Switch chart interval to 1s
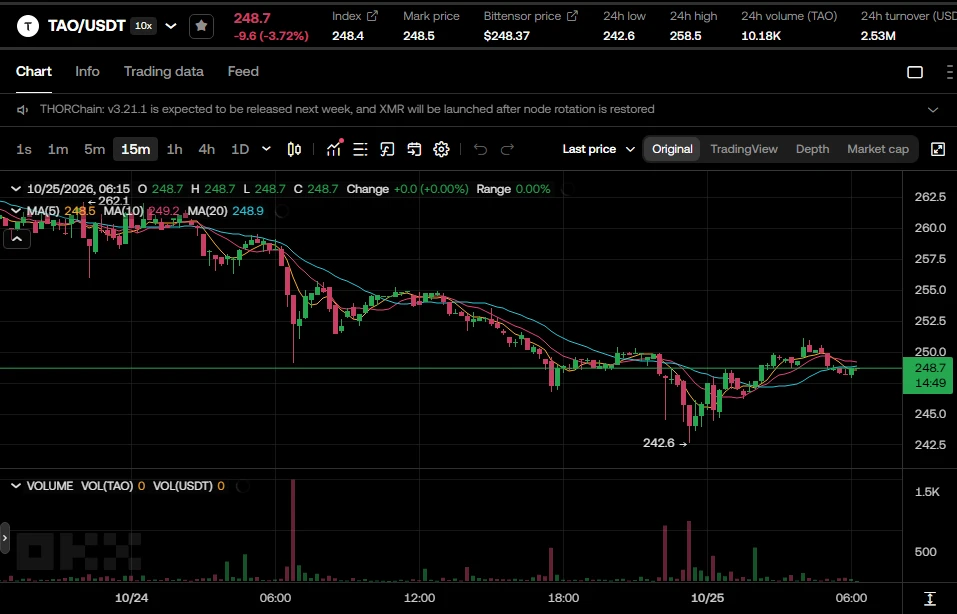Viewport: 957px width, 614px height. point(24,149)
